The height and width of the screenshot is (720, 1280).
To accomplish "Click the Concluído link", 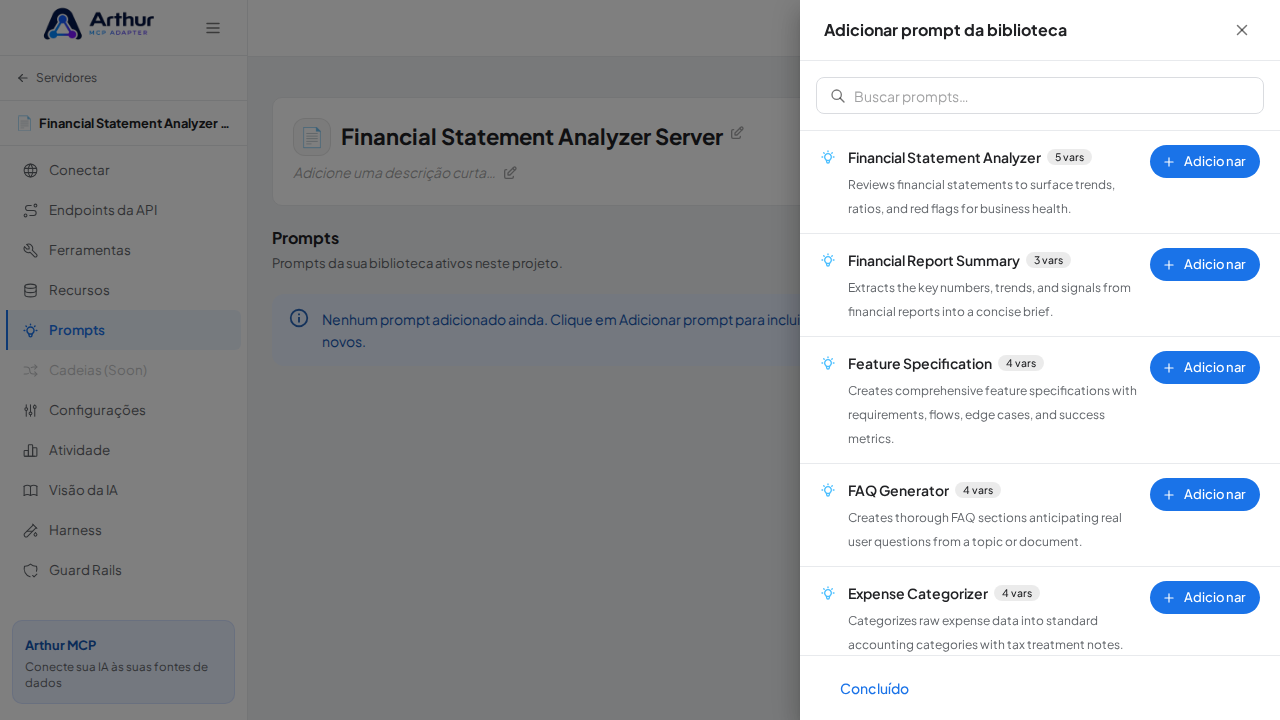I will 874,688.
